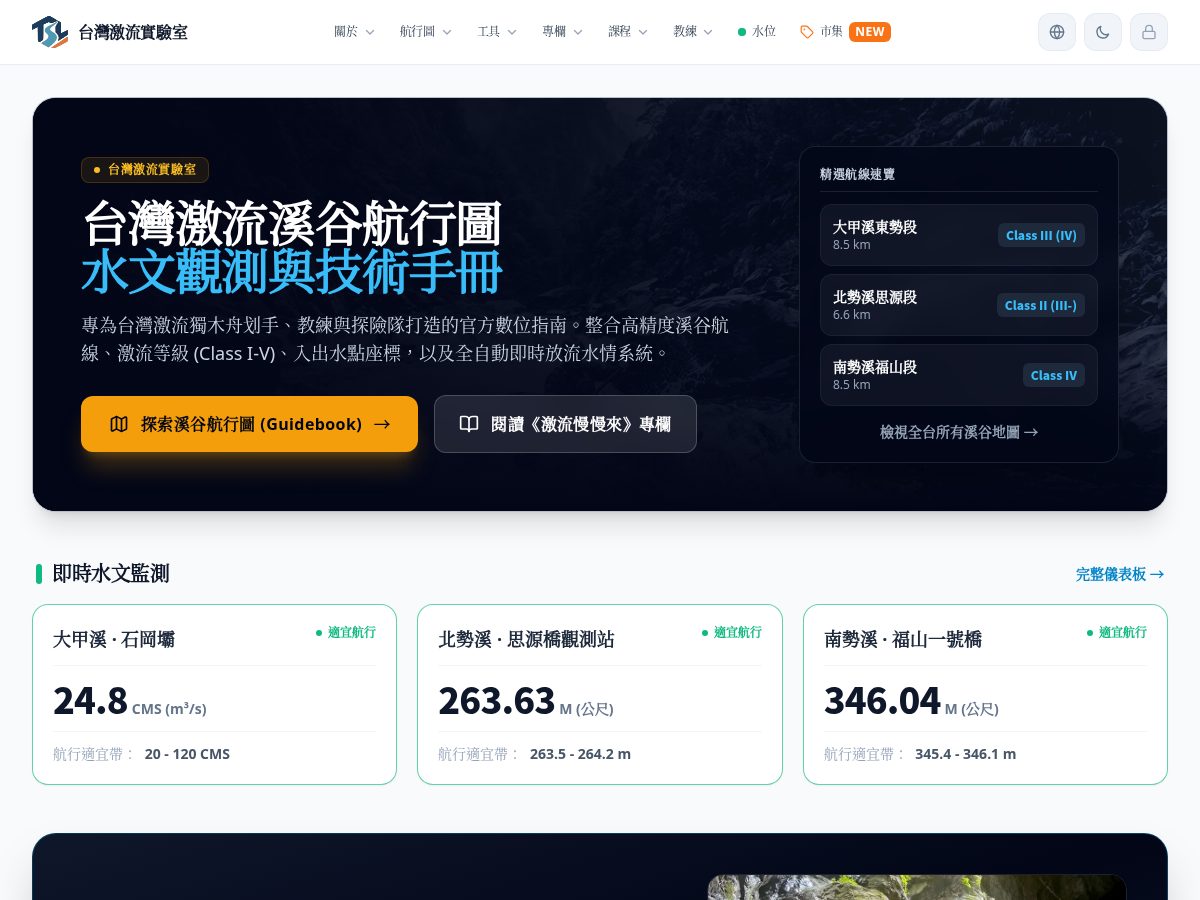Open the 大甲溪東勢段 route card

pyautogui.click(x=958, y=235)
